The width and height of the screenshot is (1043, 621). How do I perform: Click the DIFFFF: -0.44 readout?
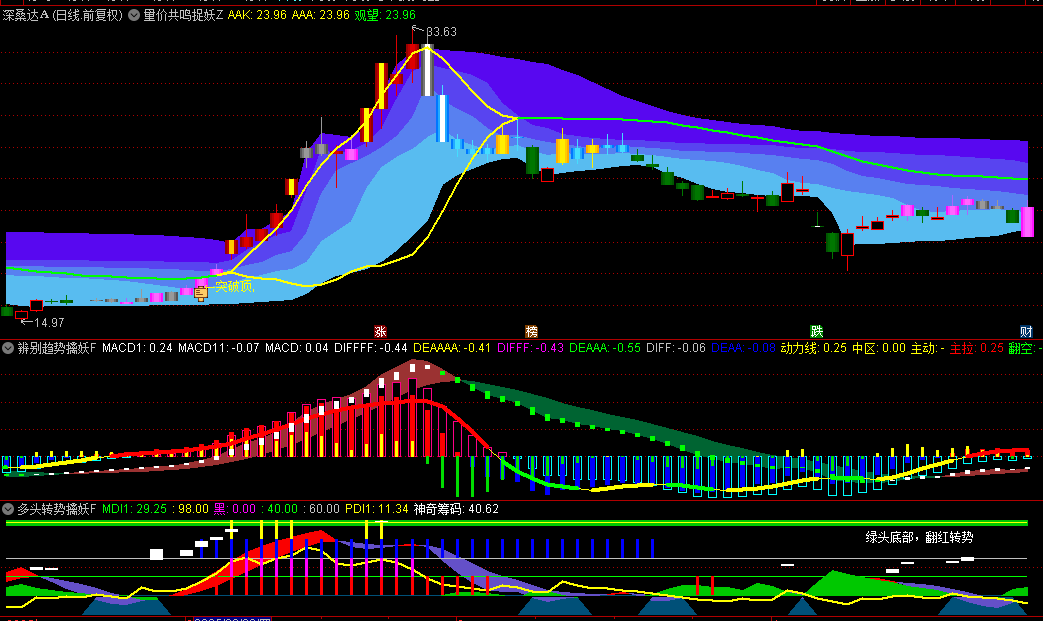[371, 348]
